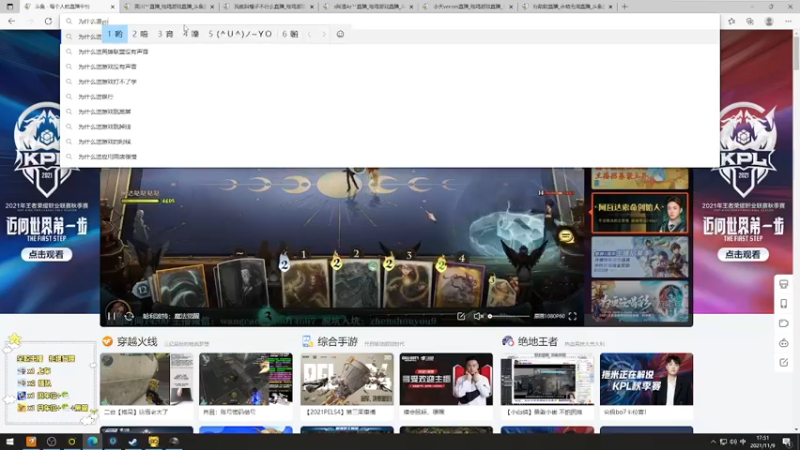Expand the system tray hidden icons chevron

[713, 442]
